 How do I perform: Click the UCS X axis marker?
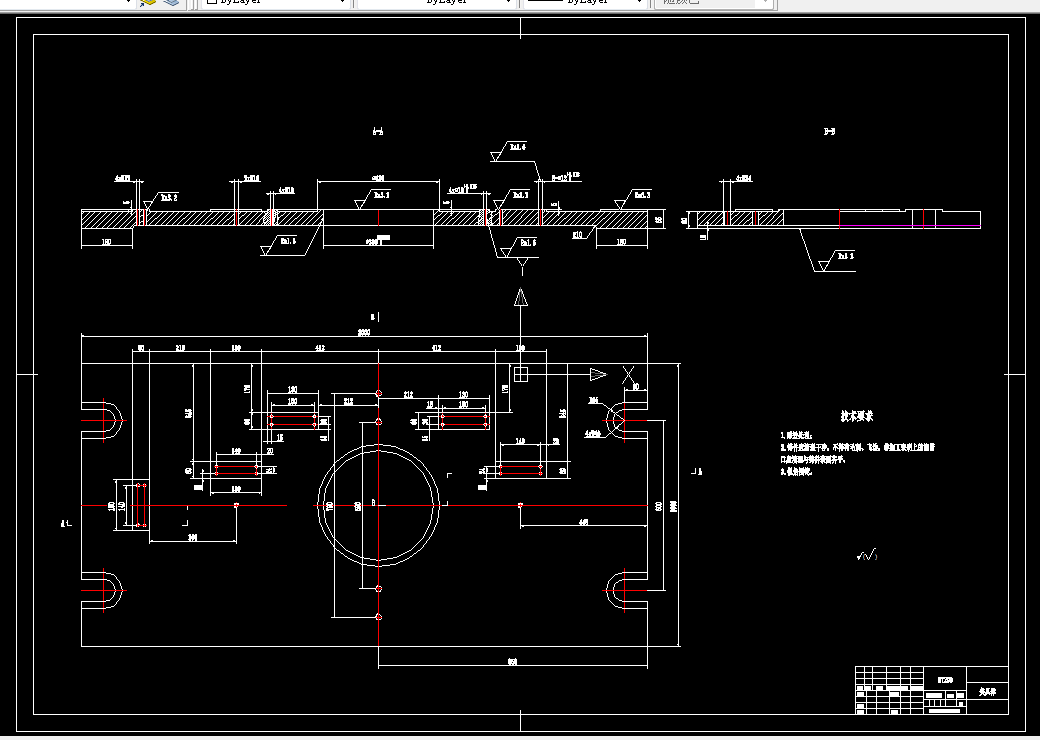[x=628, y=375]
